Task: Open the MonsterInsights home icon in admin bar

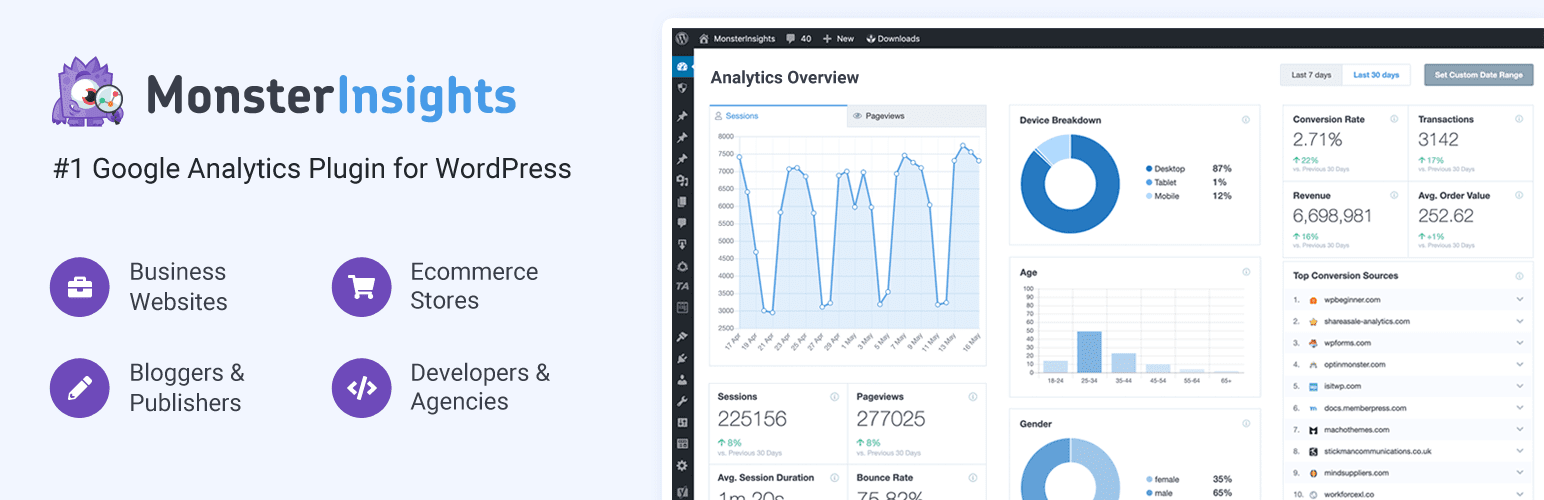Action: 704,38
